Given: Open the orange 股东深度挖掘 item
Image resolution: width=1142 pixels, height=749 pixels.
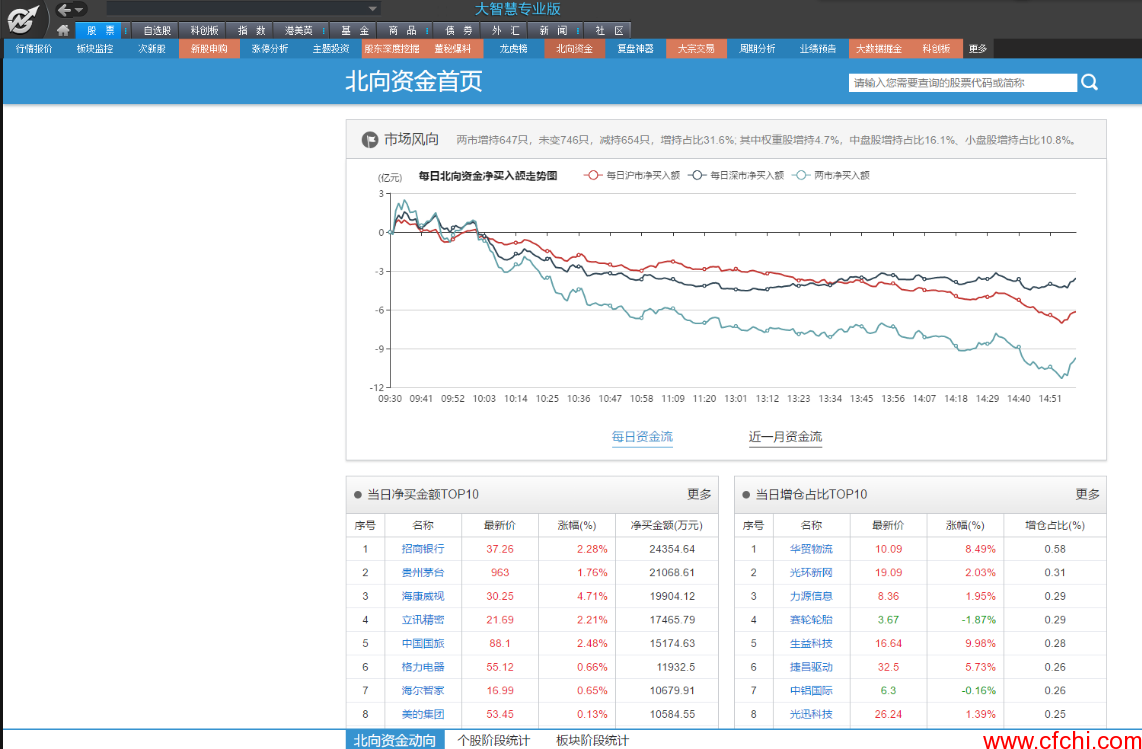Looking at the screenshot, I should tap(392, 49).
